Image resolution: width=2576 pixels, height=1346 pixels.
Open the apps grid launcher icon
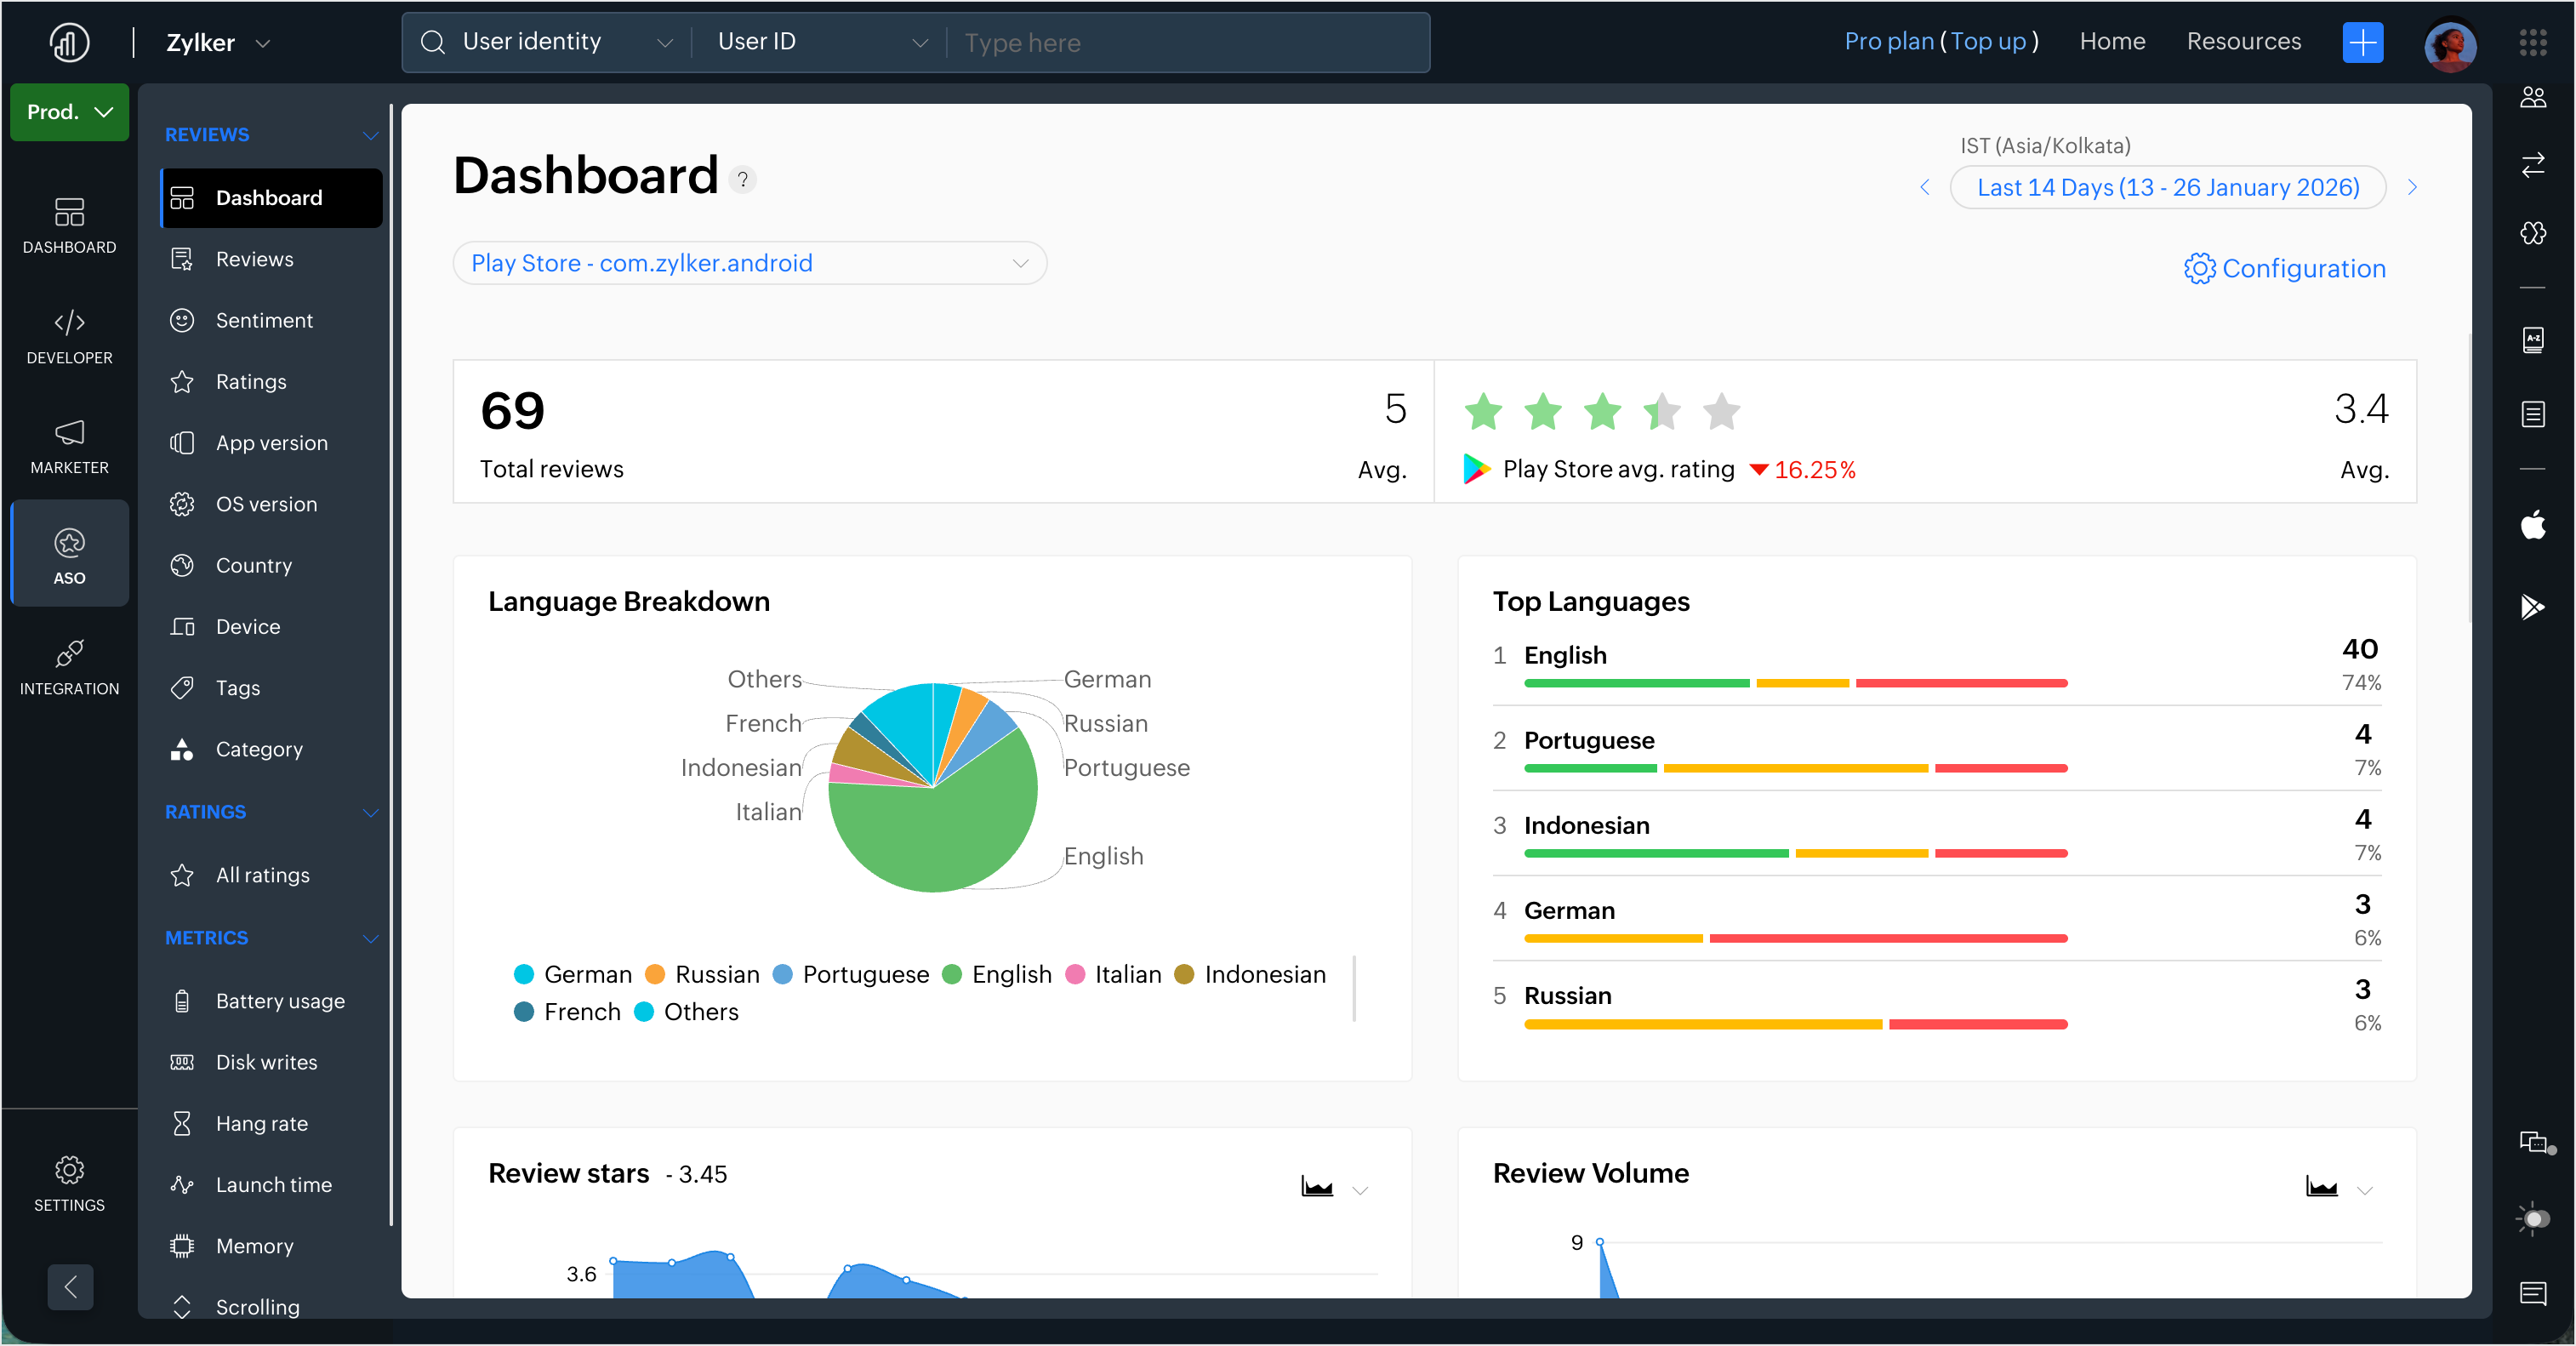click(x=2532, y=42)
